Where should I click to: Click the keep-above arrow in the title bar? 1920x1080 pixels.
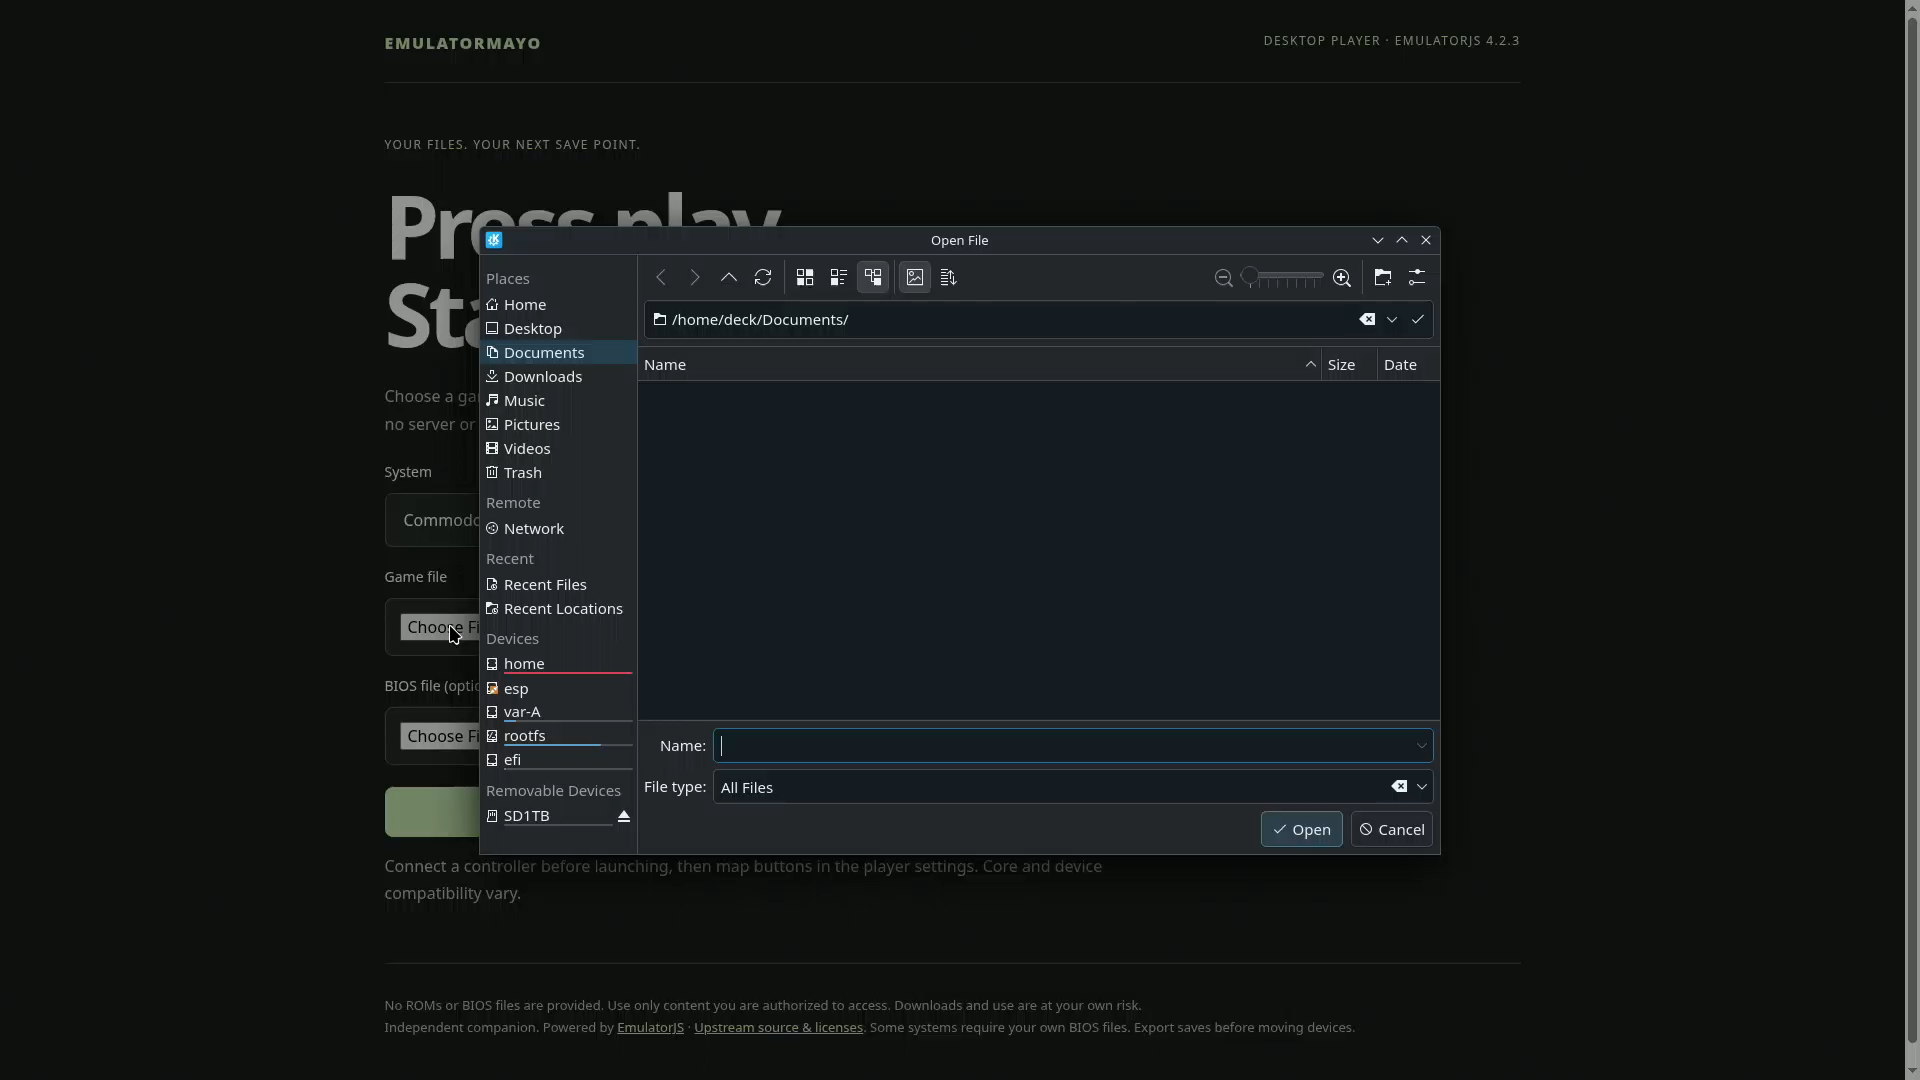[x=1402, y=240]
